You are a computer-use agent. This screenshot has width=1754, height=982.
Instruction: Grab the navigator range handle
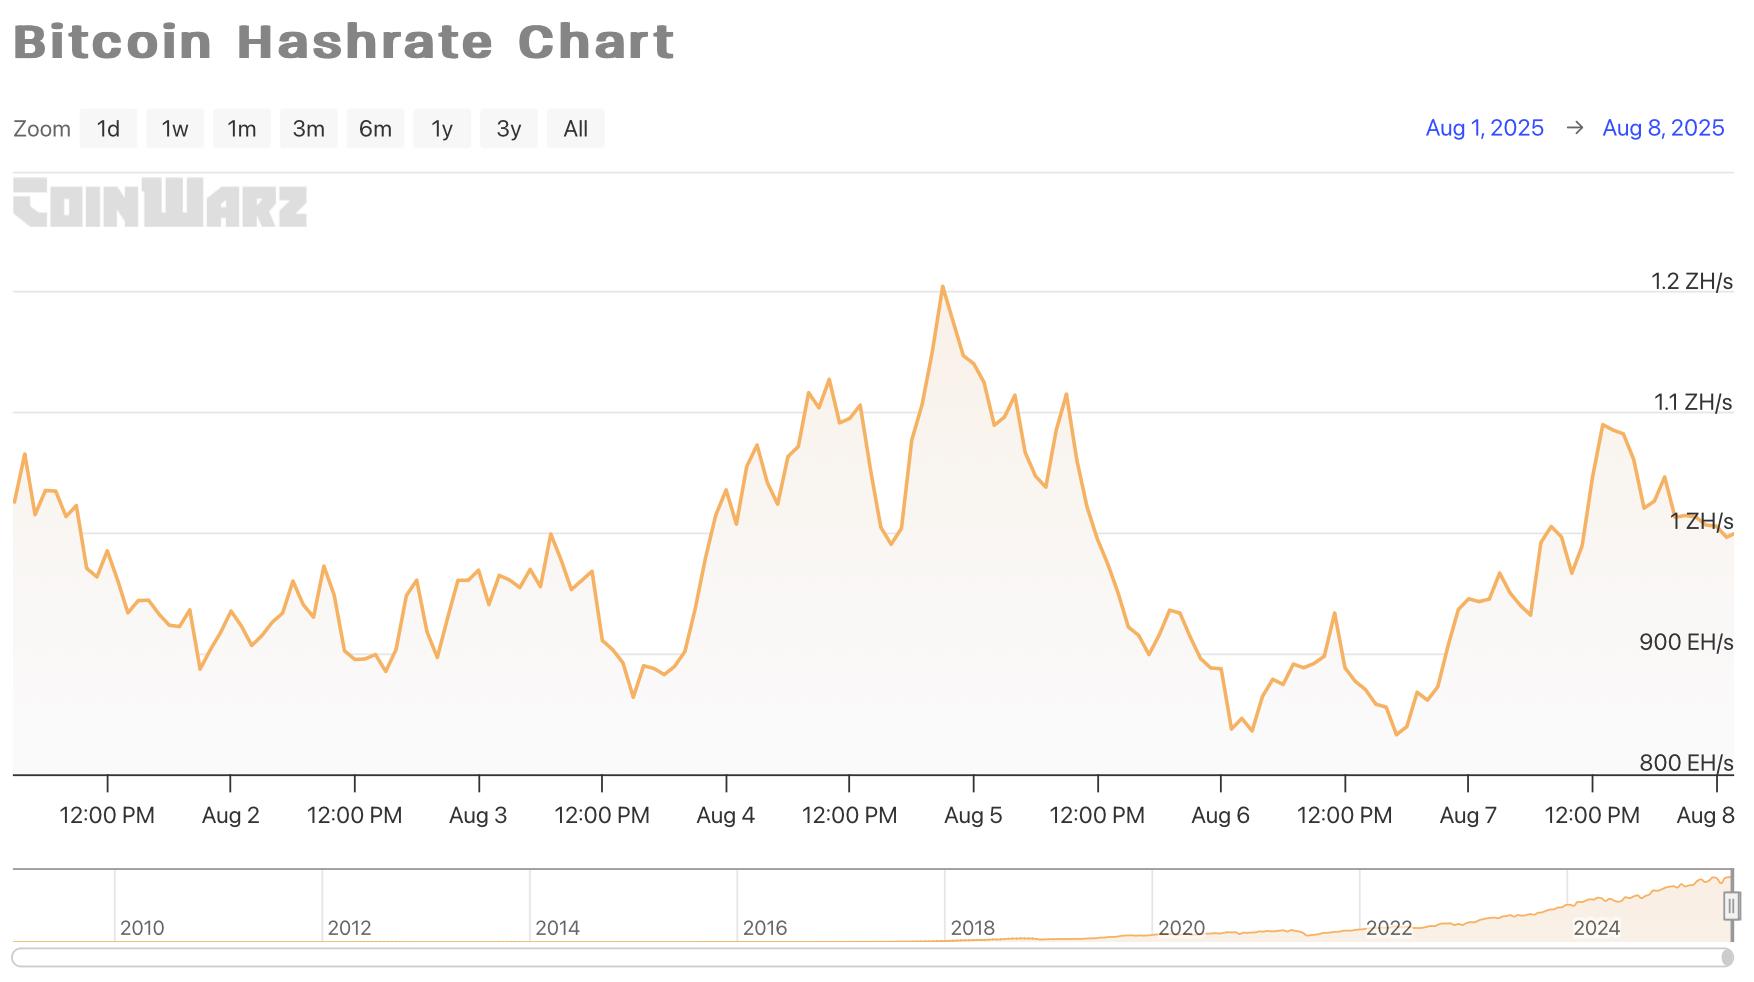(1732, 906)
